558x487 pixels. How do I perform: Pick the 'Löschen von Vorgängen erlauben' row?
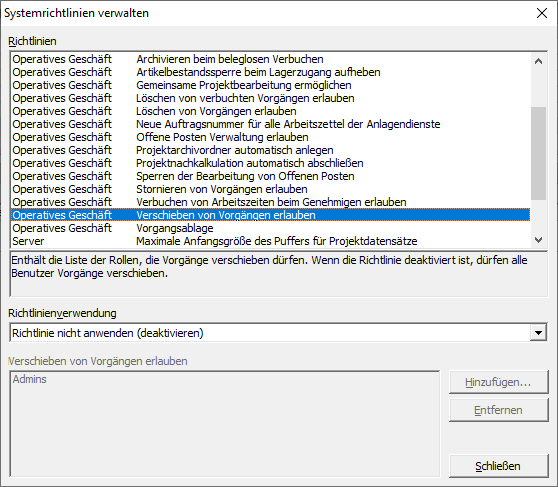tap(270, 111)
